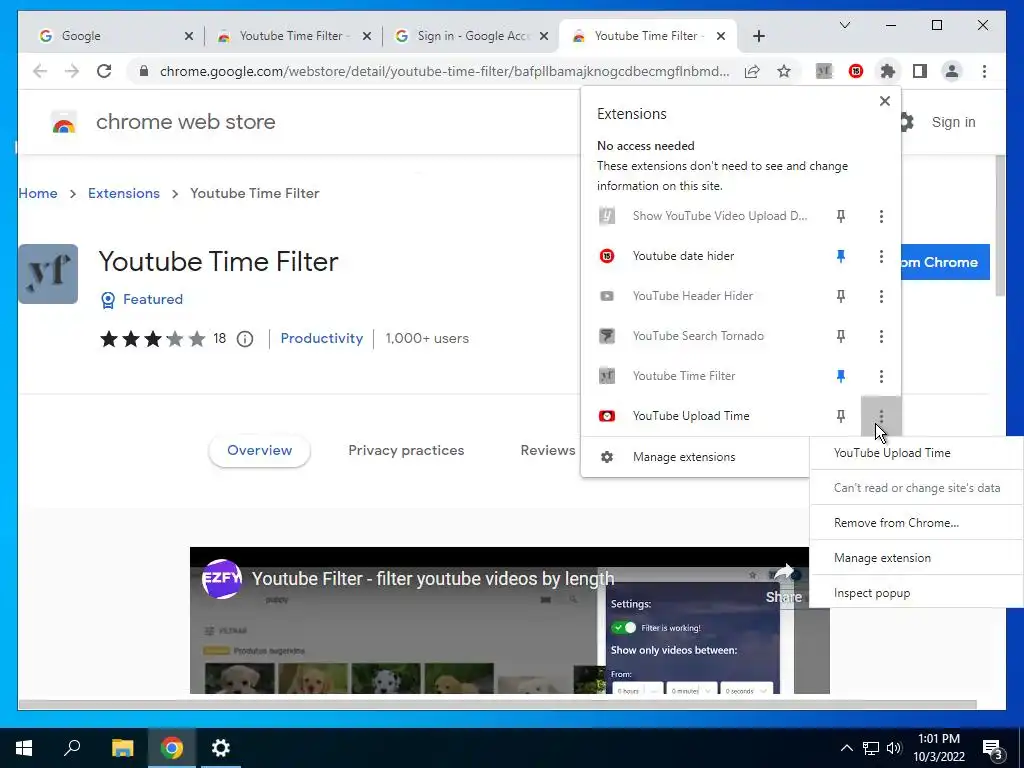Open the Settings gear on the taskbar
This screenshot has height=768, width=1024.
pyautogui.click(x=221, y=748)
